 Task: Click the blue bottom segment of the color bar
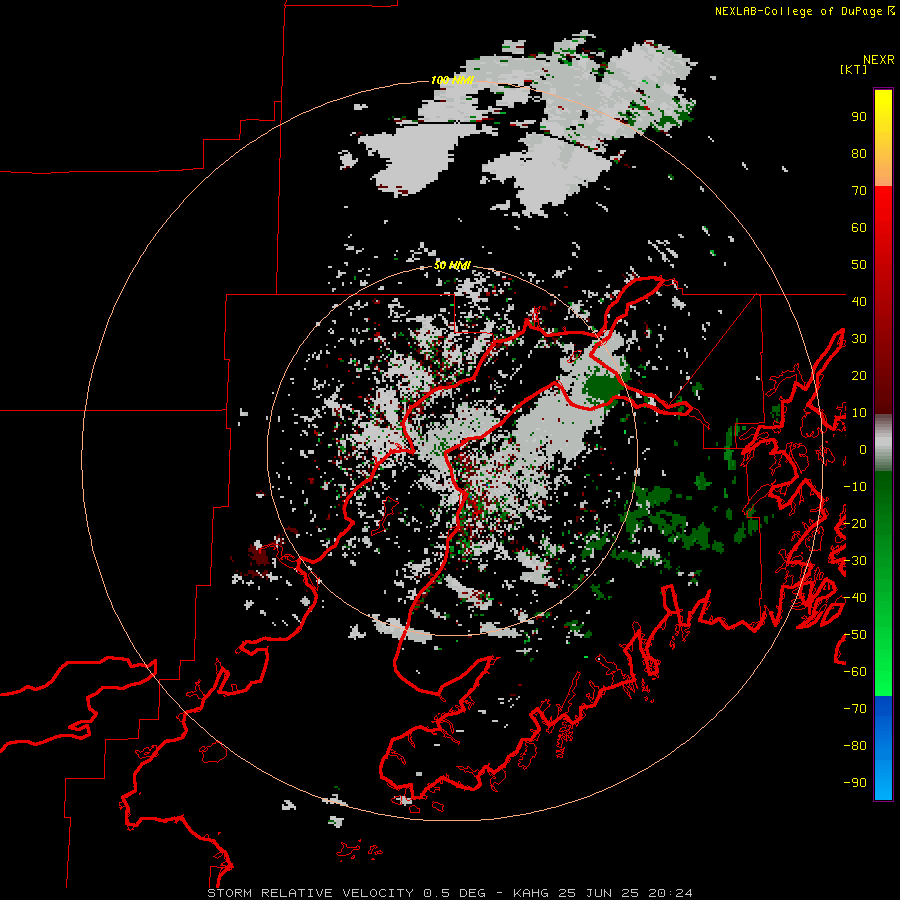coord(883,748)
